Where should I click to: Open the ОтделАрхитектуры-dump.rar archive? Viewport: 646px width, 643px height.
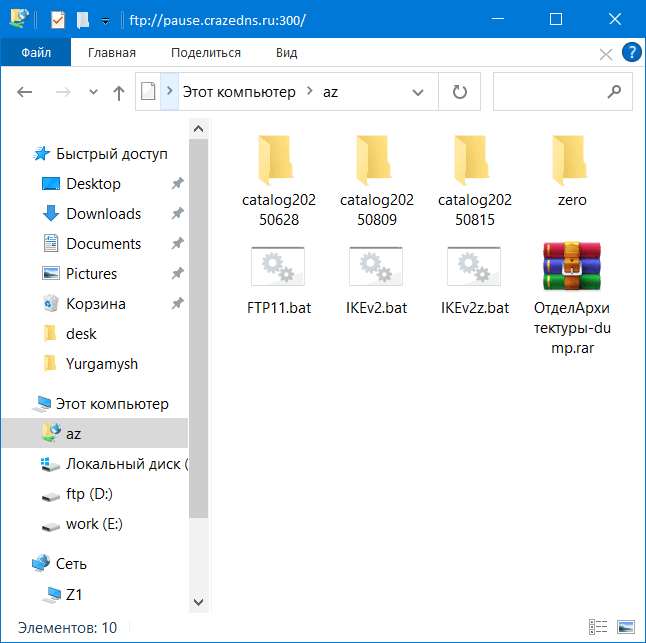(x=572, y=270)
